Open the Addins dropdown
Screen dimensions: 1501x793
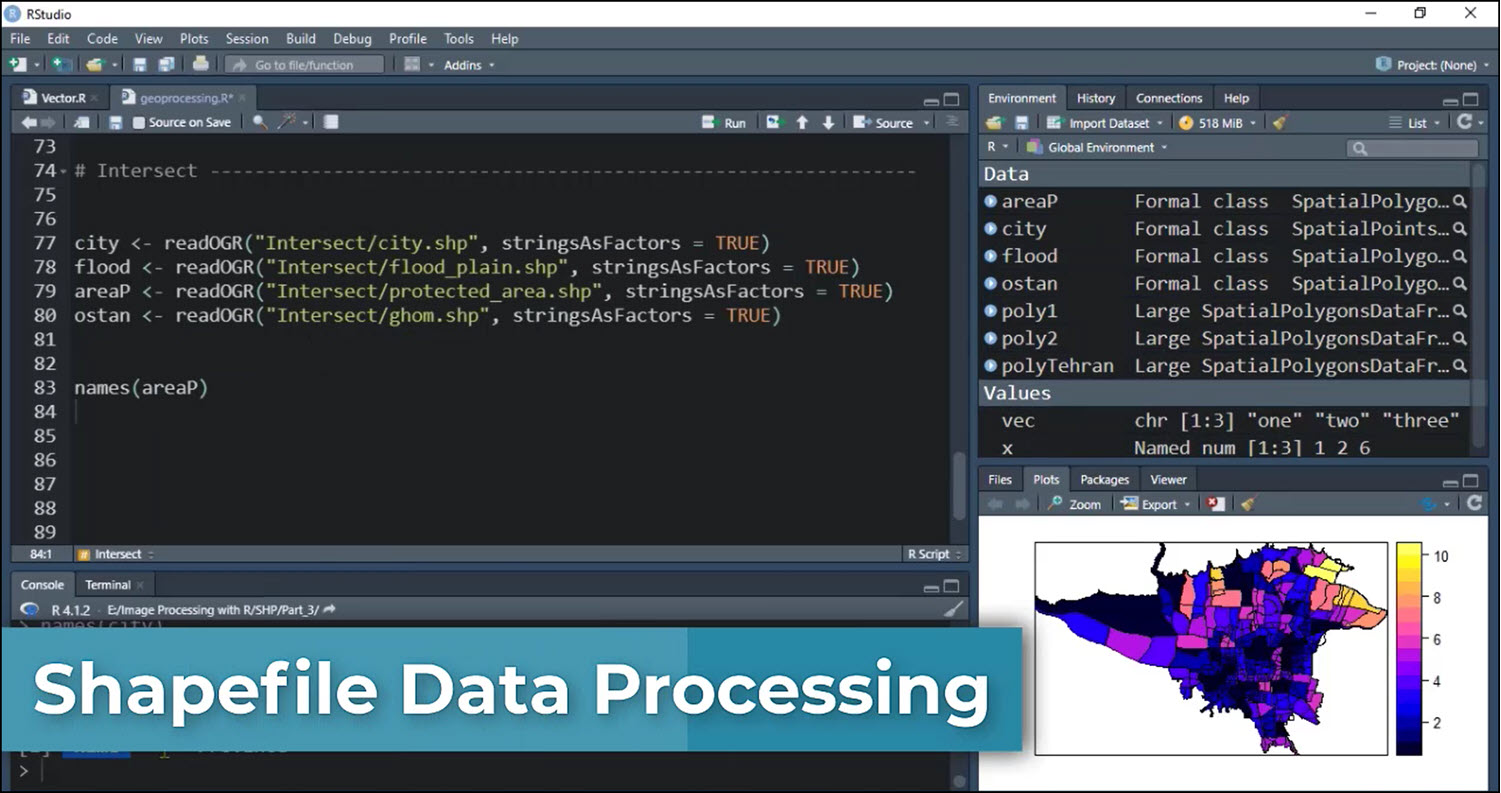point(469,65)
